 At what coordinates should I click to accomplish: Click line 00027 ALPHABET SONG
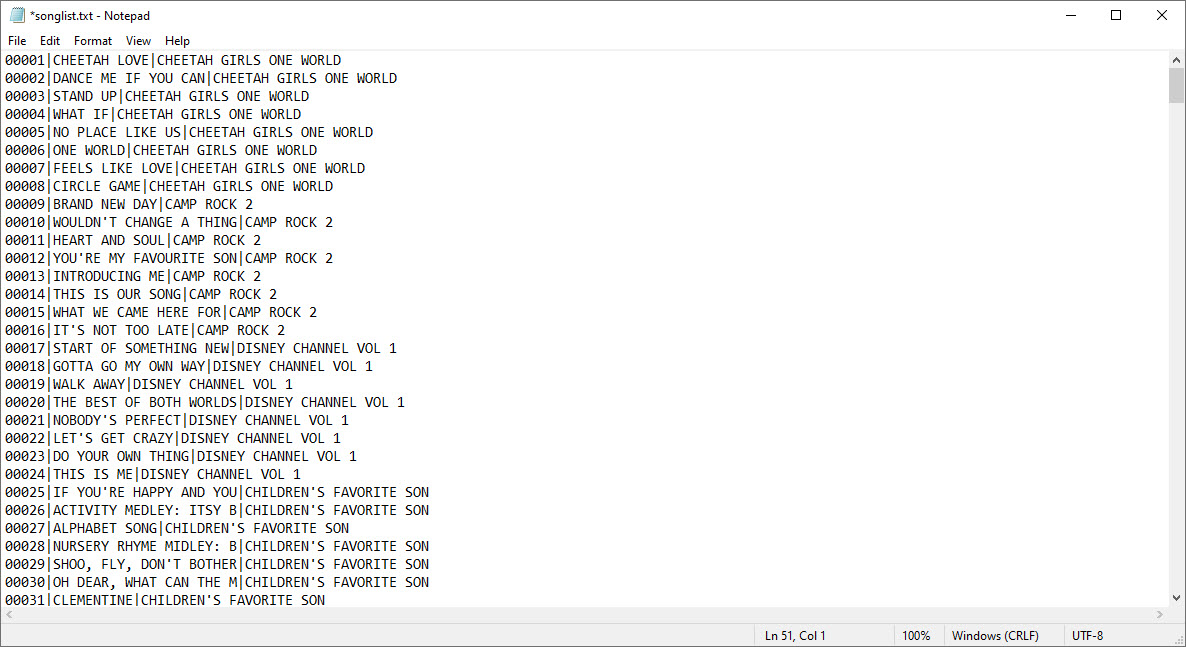177,528
